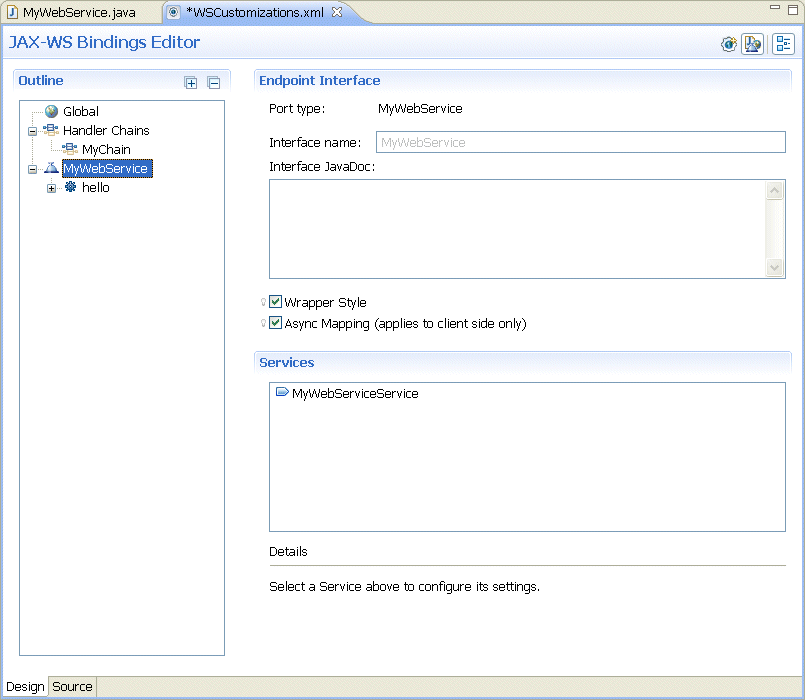Click the JavaDoc scrollbar down arrow
This screenshot has height=700, width=805.
[x=774, y=267]
